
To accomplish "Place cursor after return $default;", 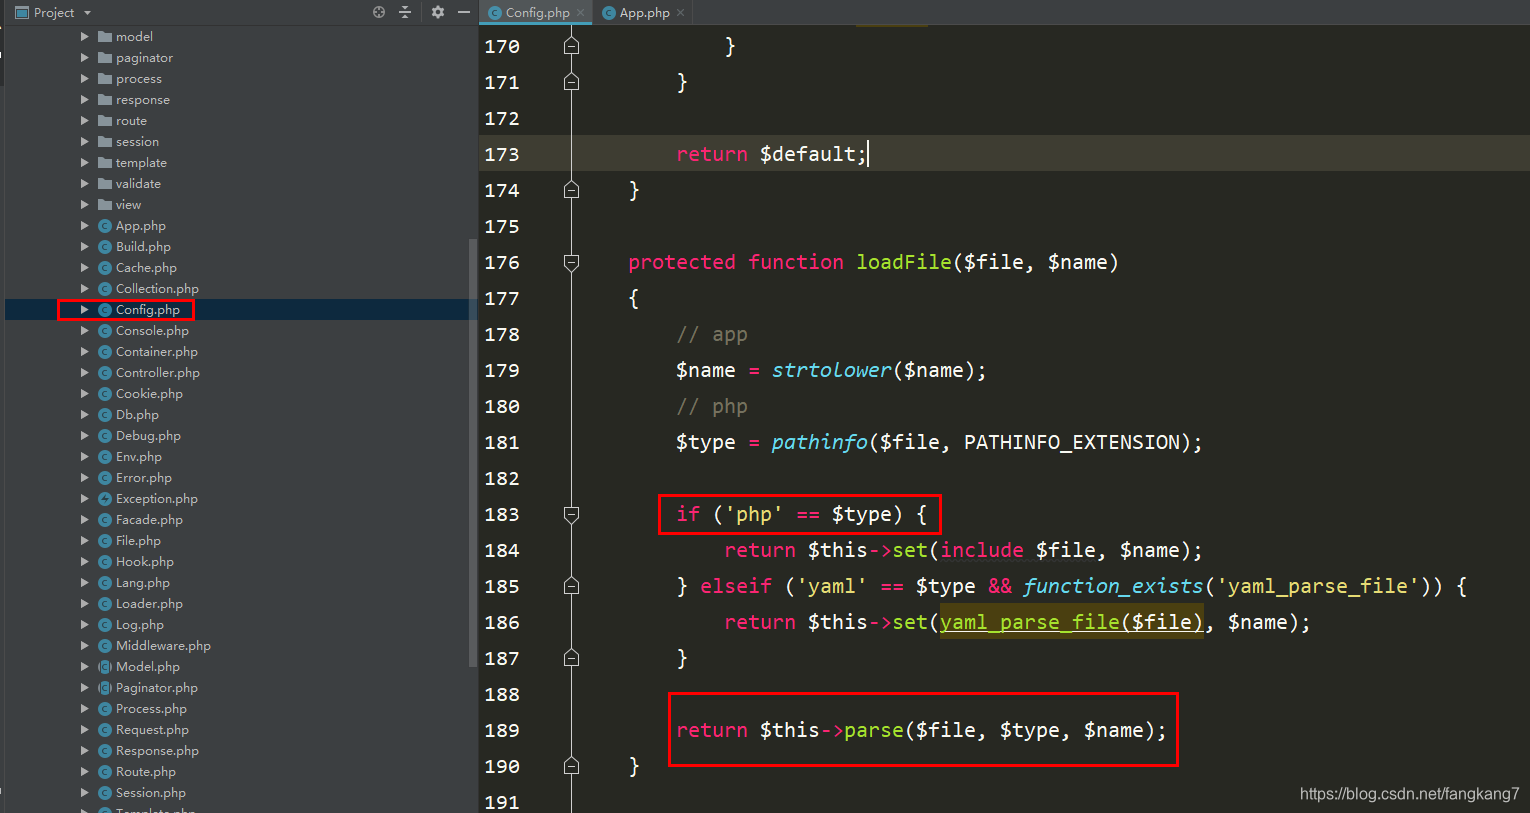I will [867, 155].
